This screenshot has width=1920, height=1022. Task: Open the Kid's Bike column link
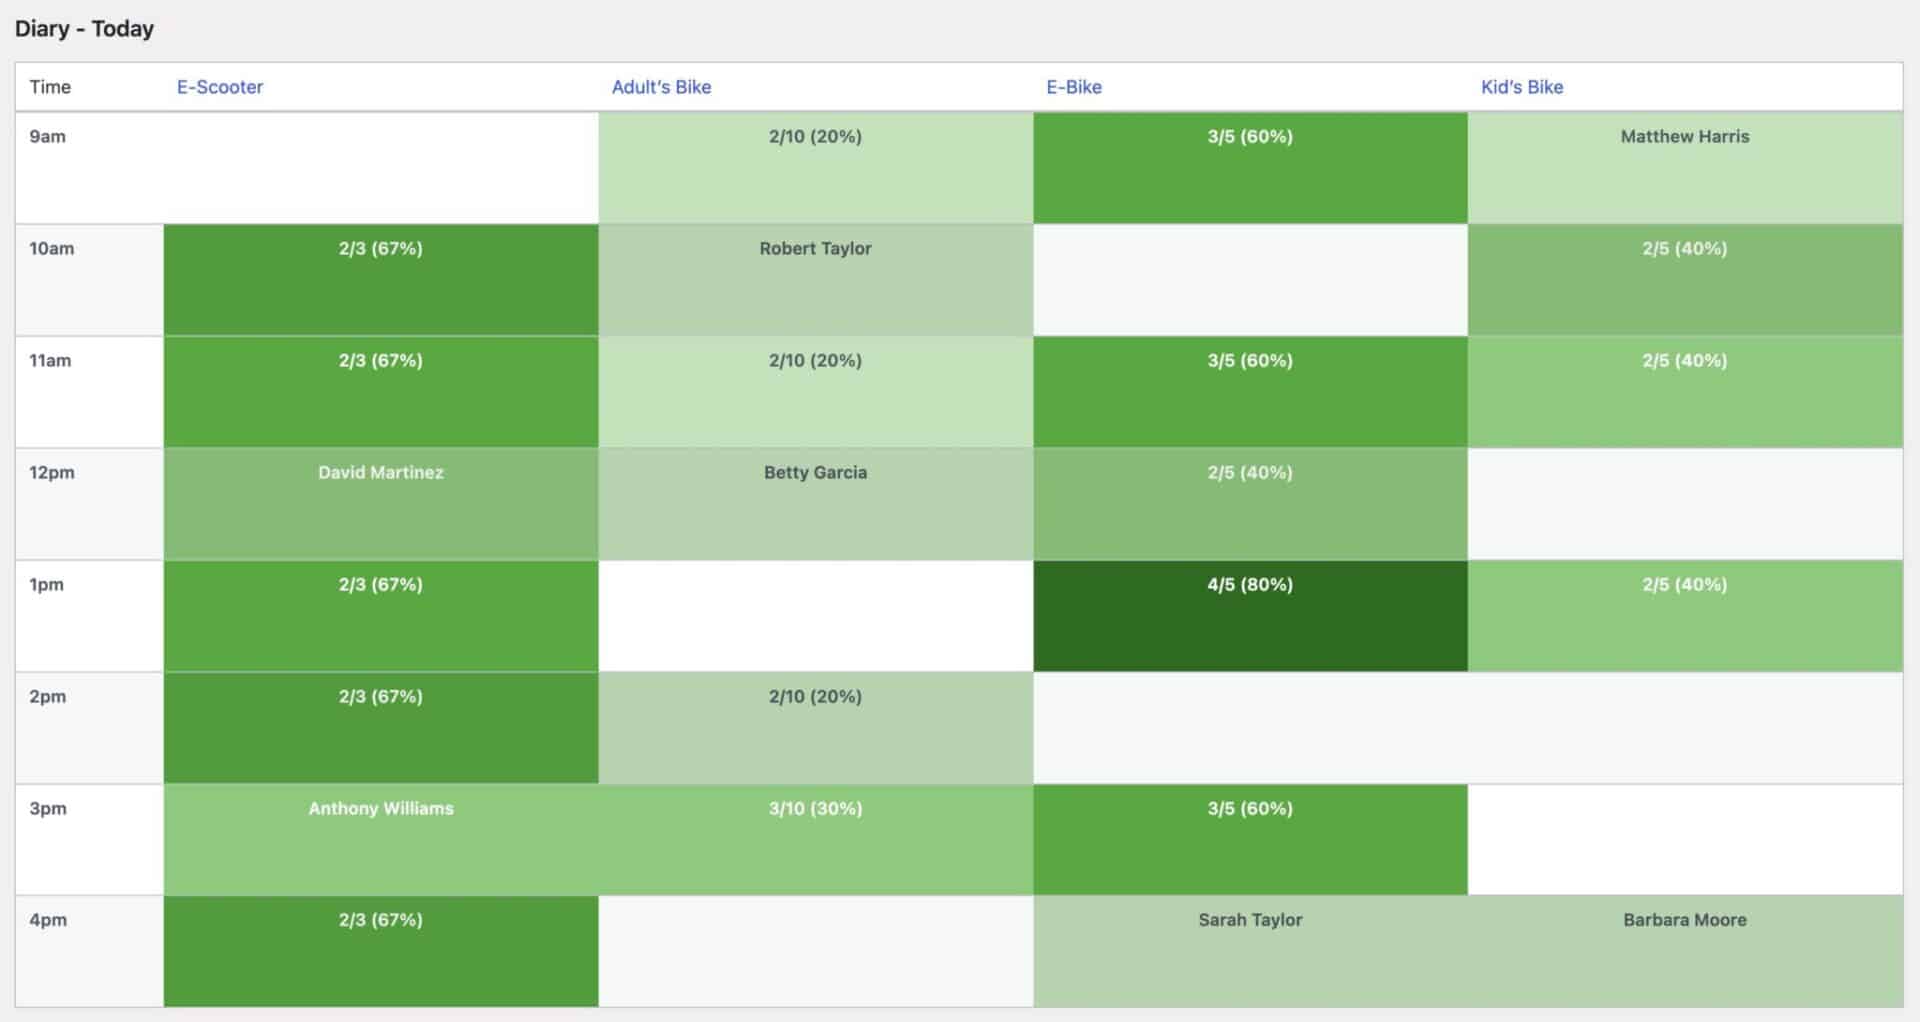(1522, 87)
